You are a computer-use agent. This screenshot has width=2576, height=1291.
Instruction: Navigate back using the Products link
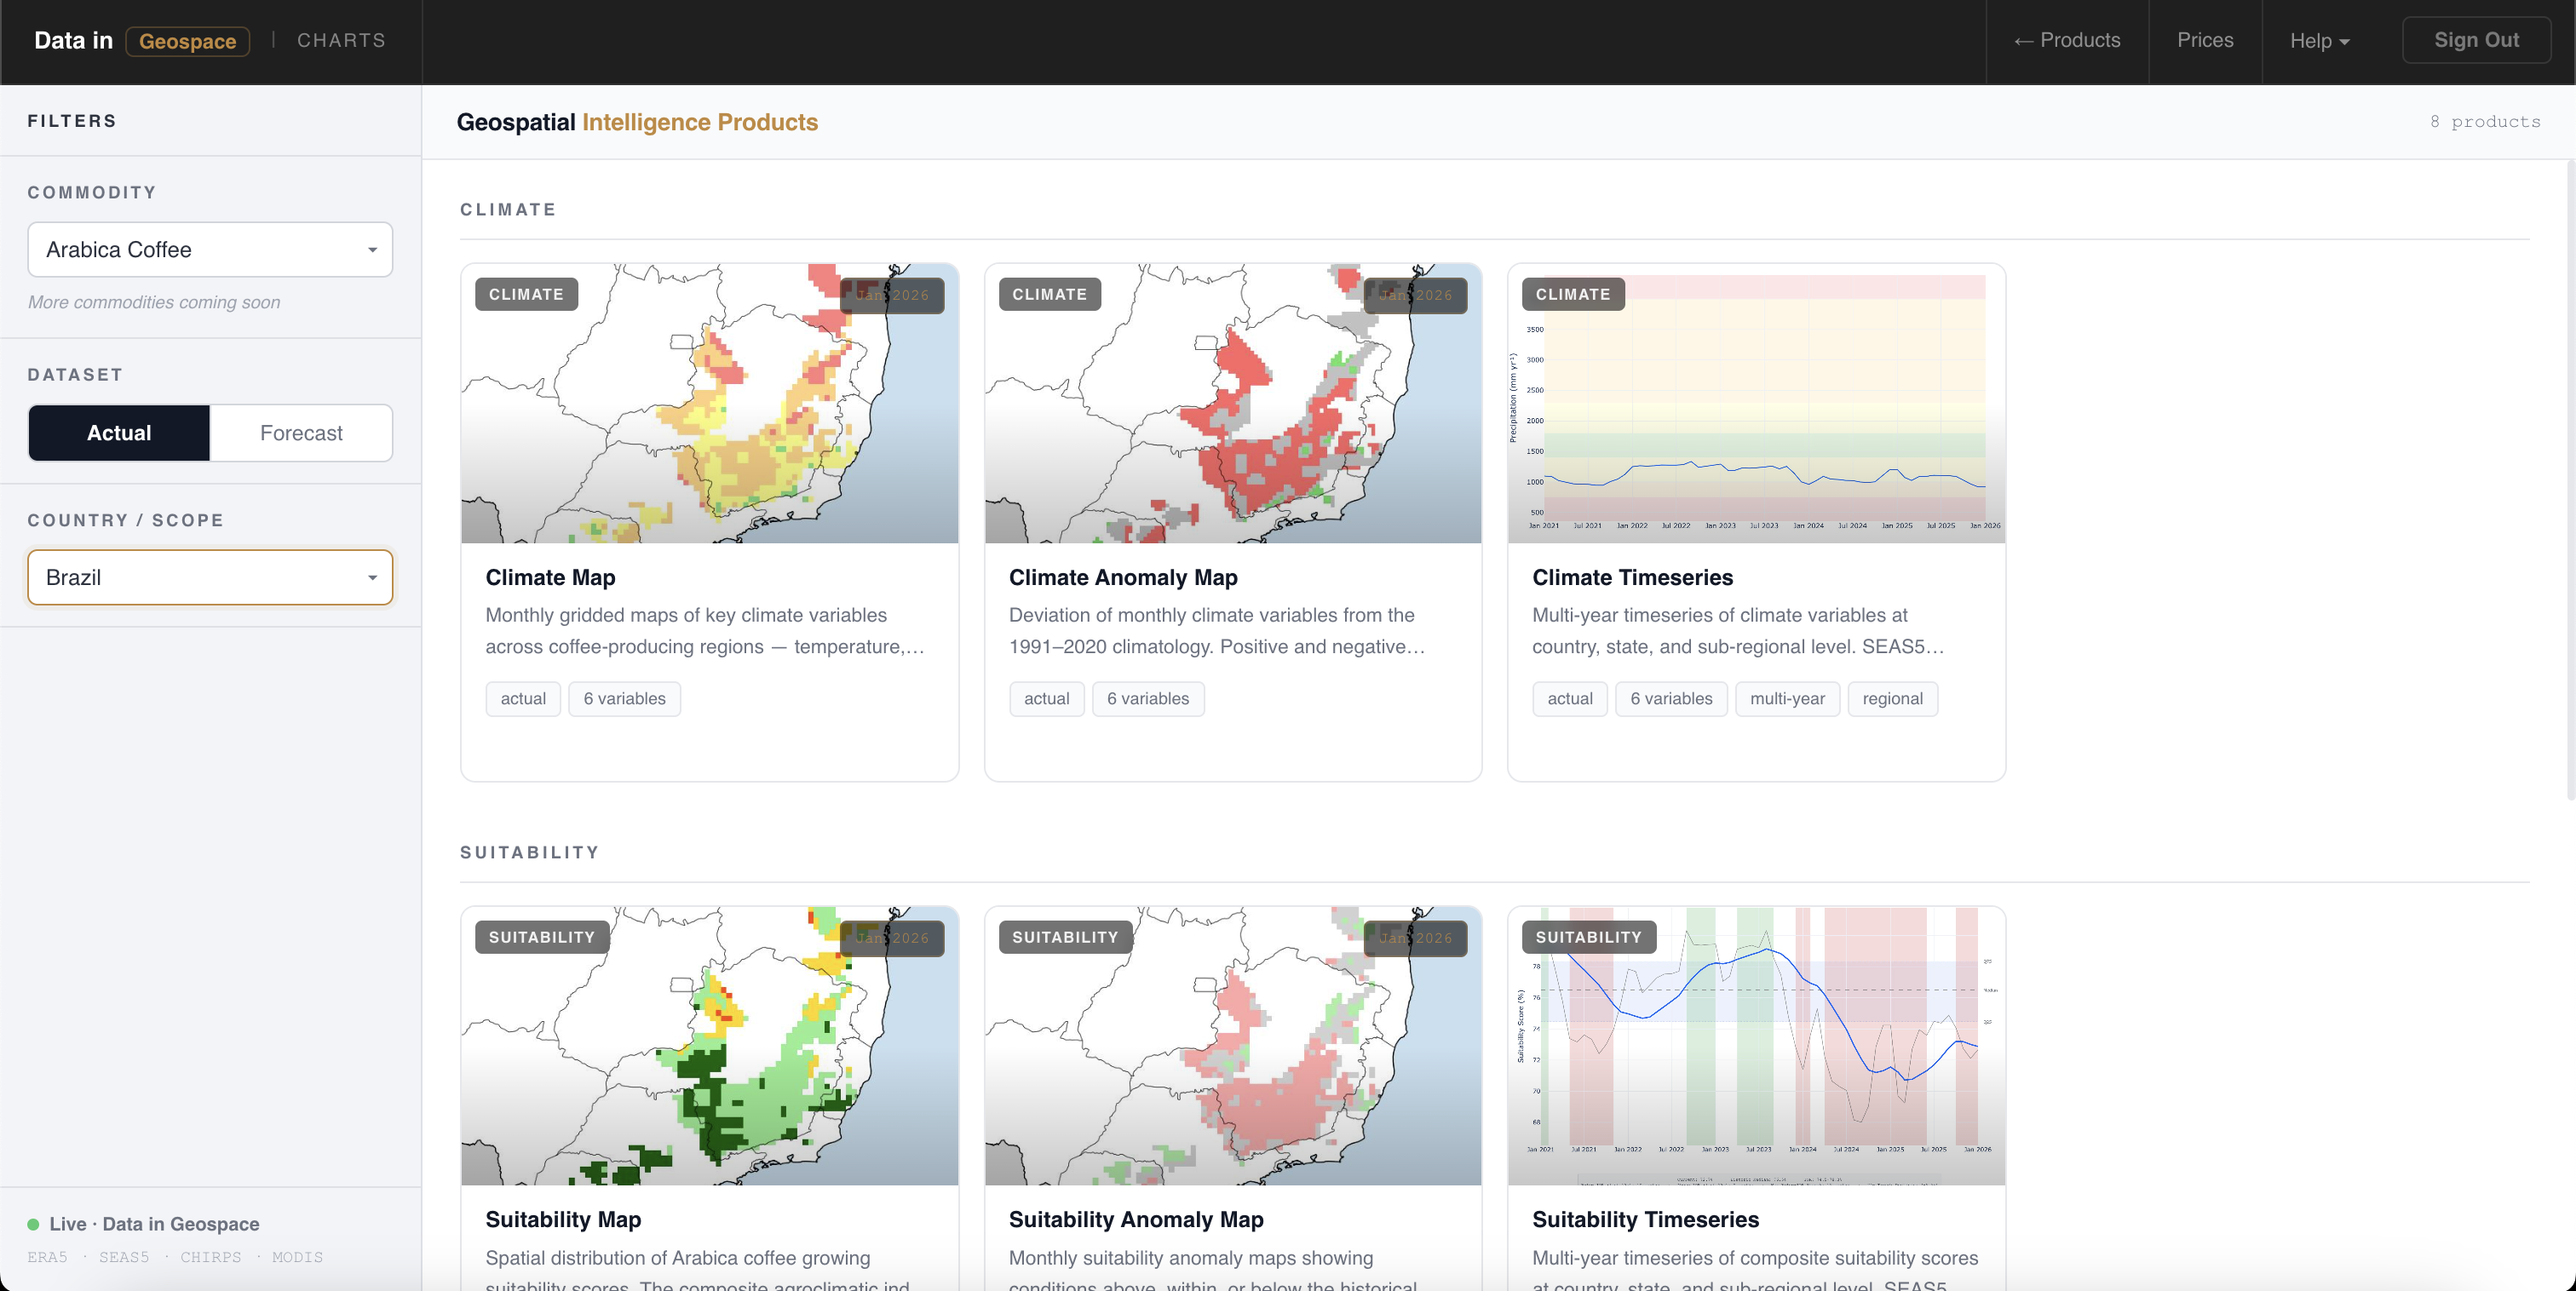click(x=2065, y=40)
